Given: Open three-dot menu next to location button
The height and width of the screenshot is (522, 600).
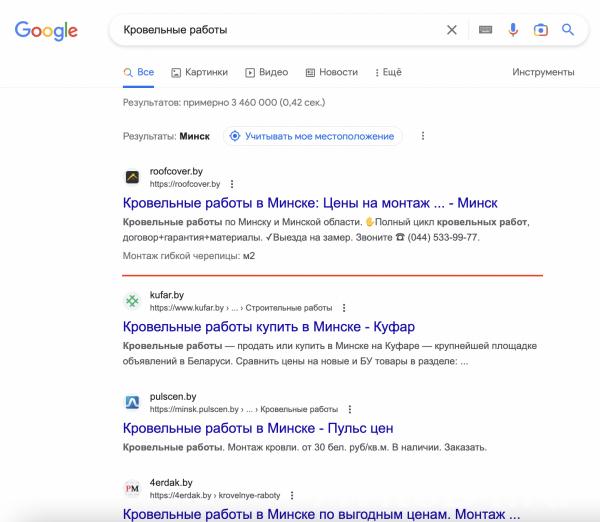Looking at the screenshot, I should (x=423, y=136).
